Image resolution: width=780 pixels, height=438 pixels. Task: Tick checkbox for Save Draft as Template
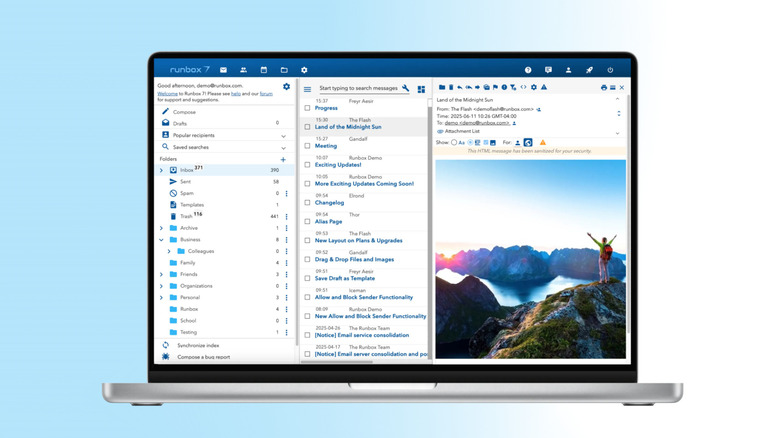[x=307, y=278]
